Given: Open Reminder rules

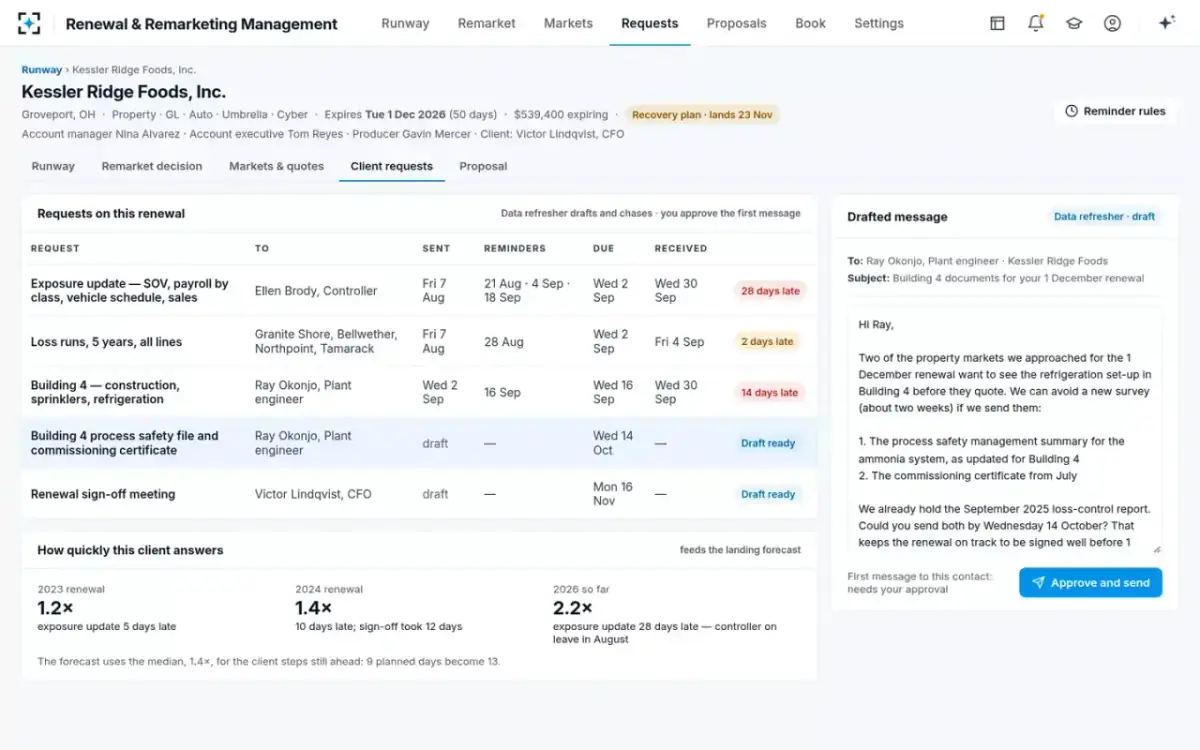Looking at the screenshot, I should tap(1115, 111).
